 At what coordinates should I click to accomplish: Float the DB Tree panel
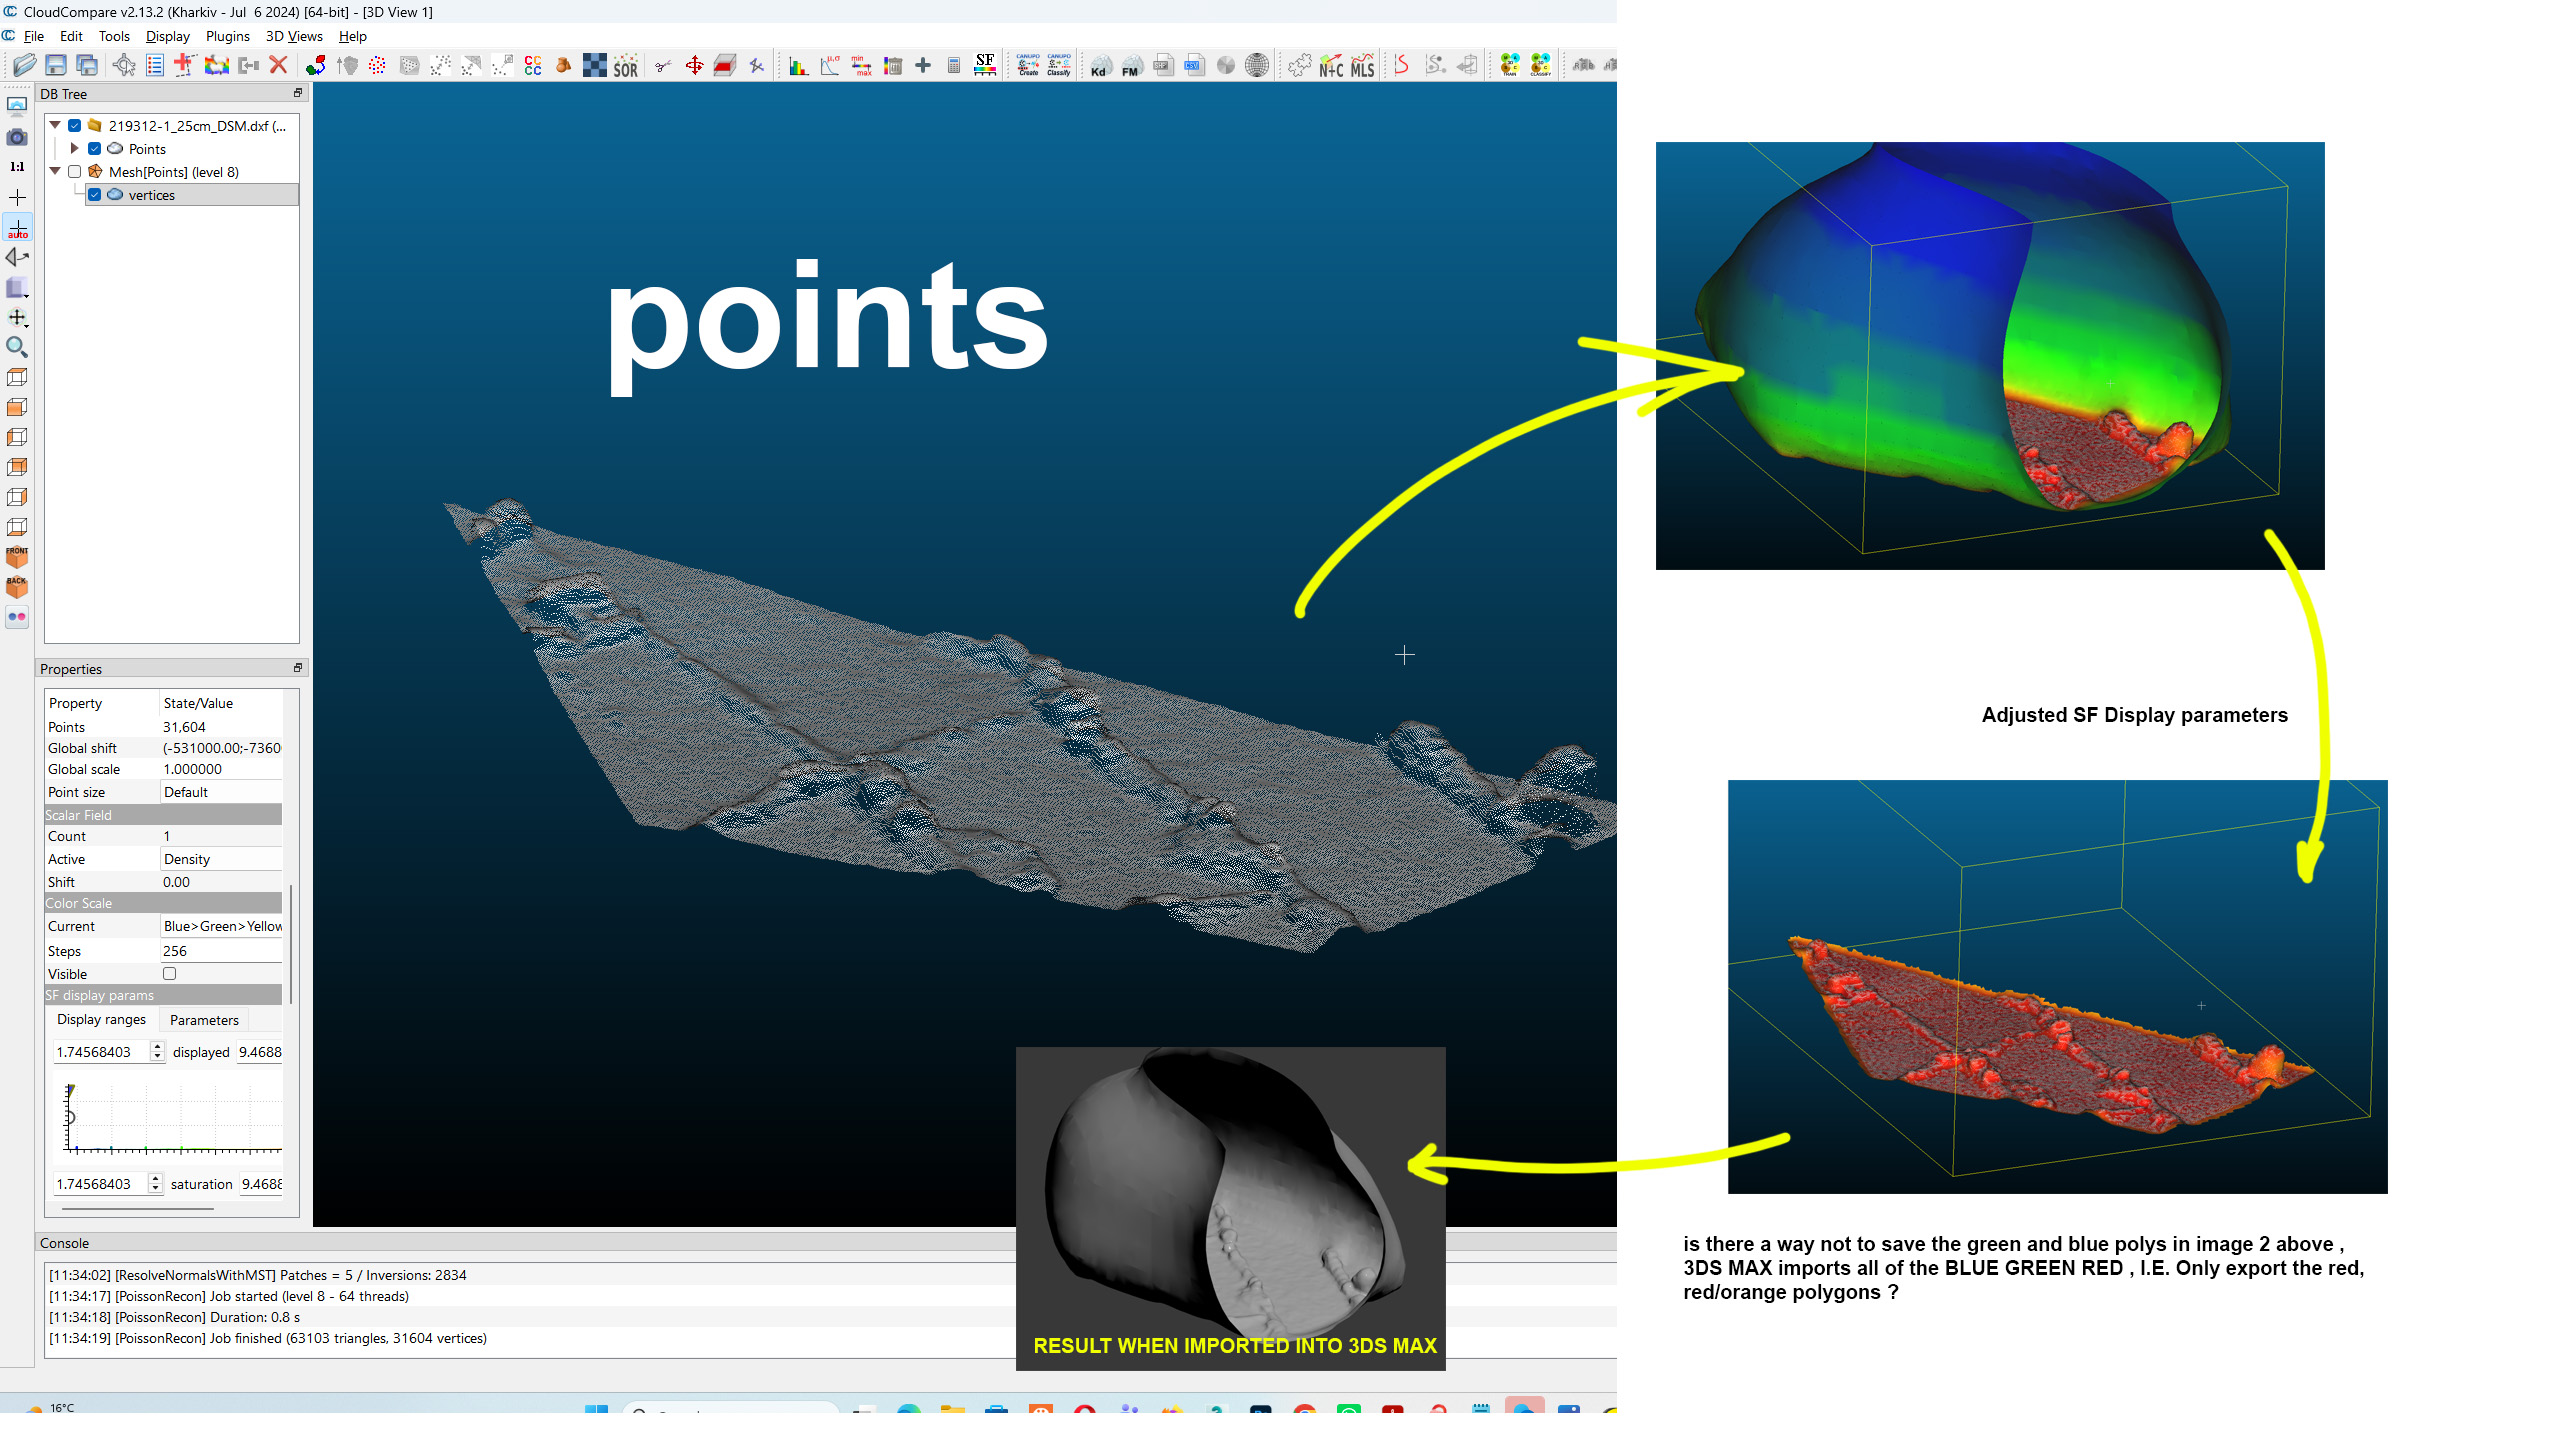(297, 93)
